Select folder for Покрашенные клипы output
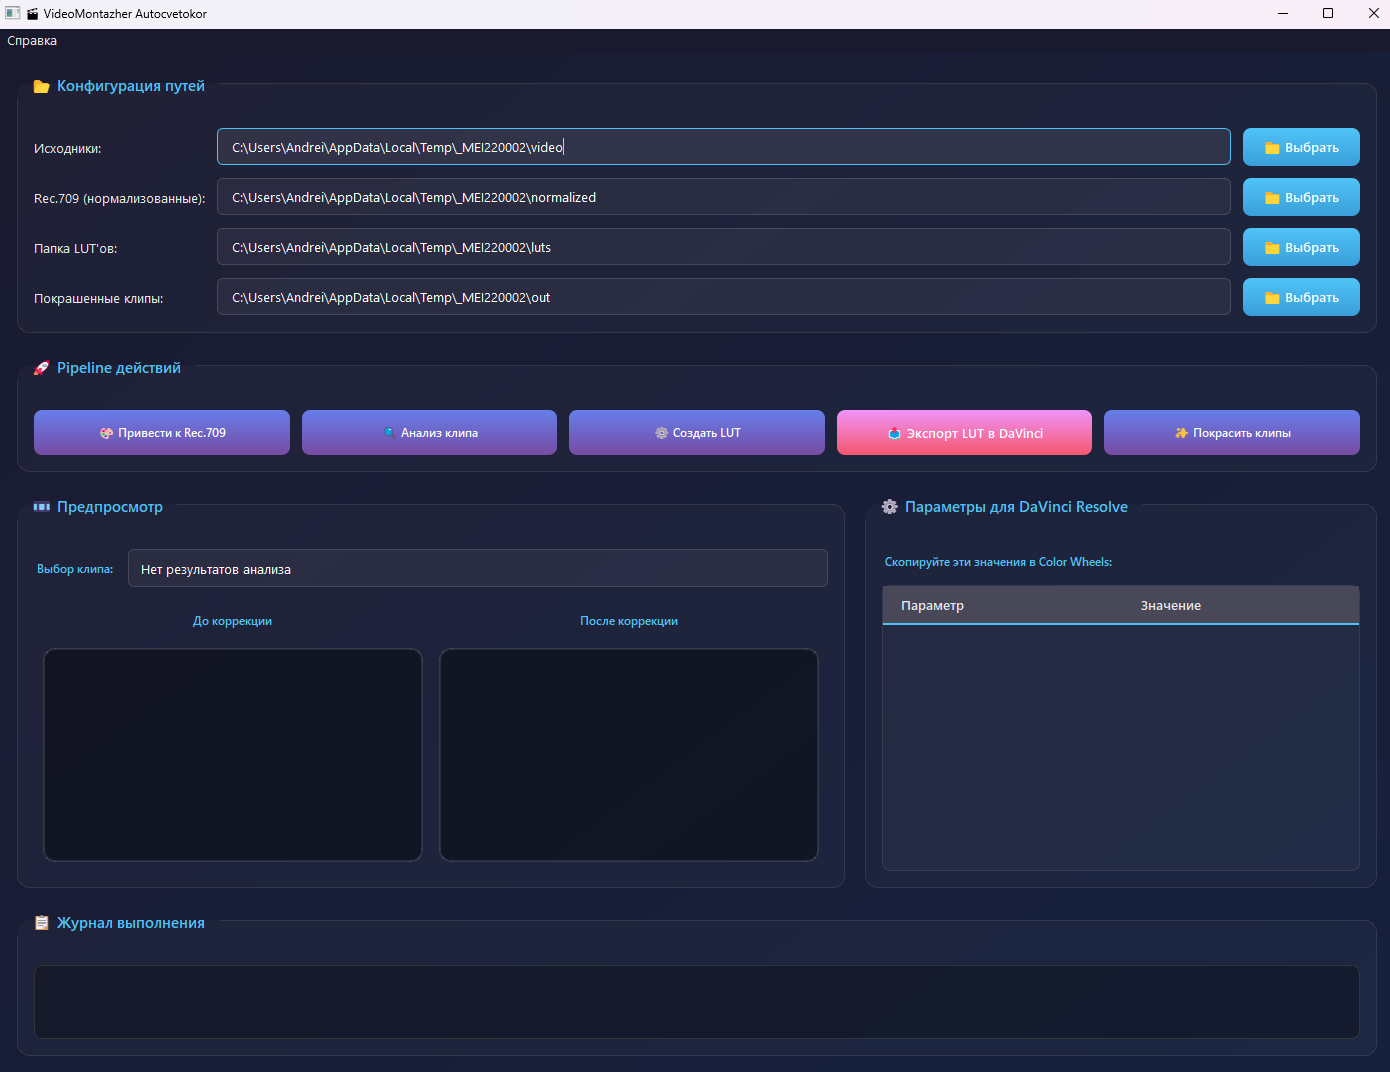1390x1072 pixels. click(1300, 297)
